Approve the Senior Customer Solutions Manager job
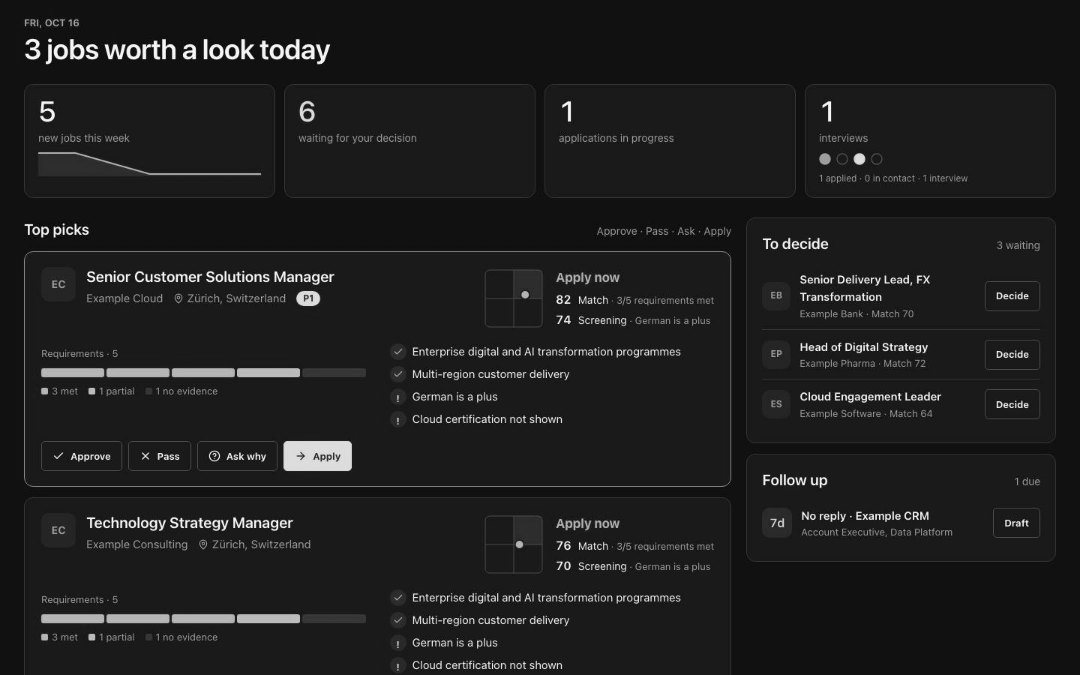 [x=81, y=456]
